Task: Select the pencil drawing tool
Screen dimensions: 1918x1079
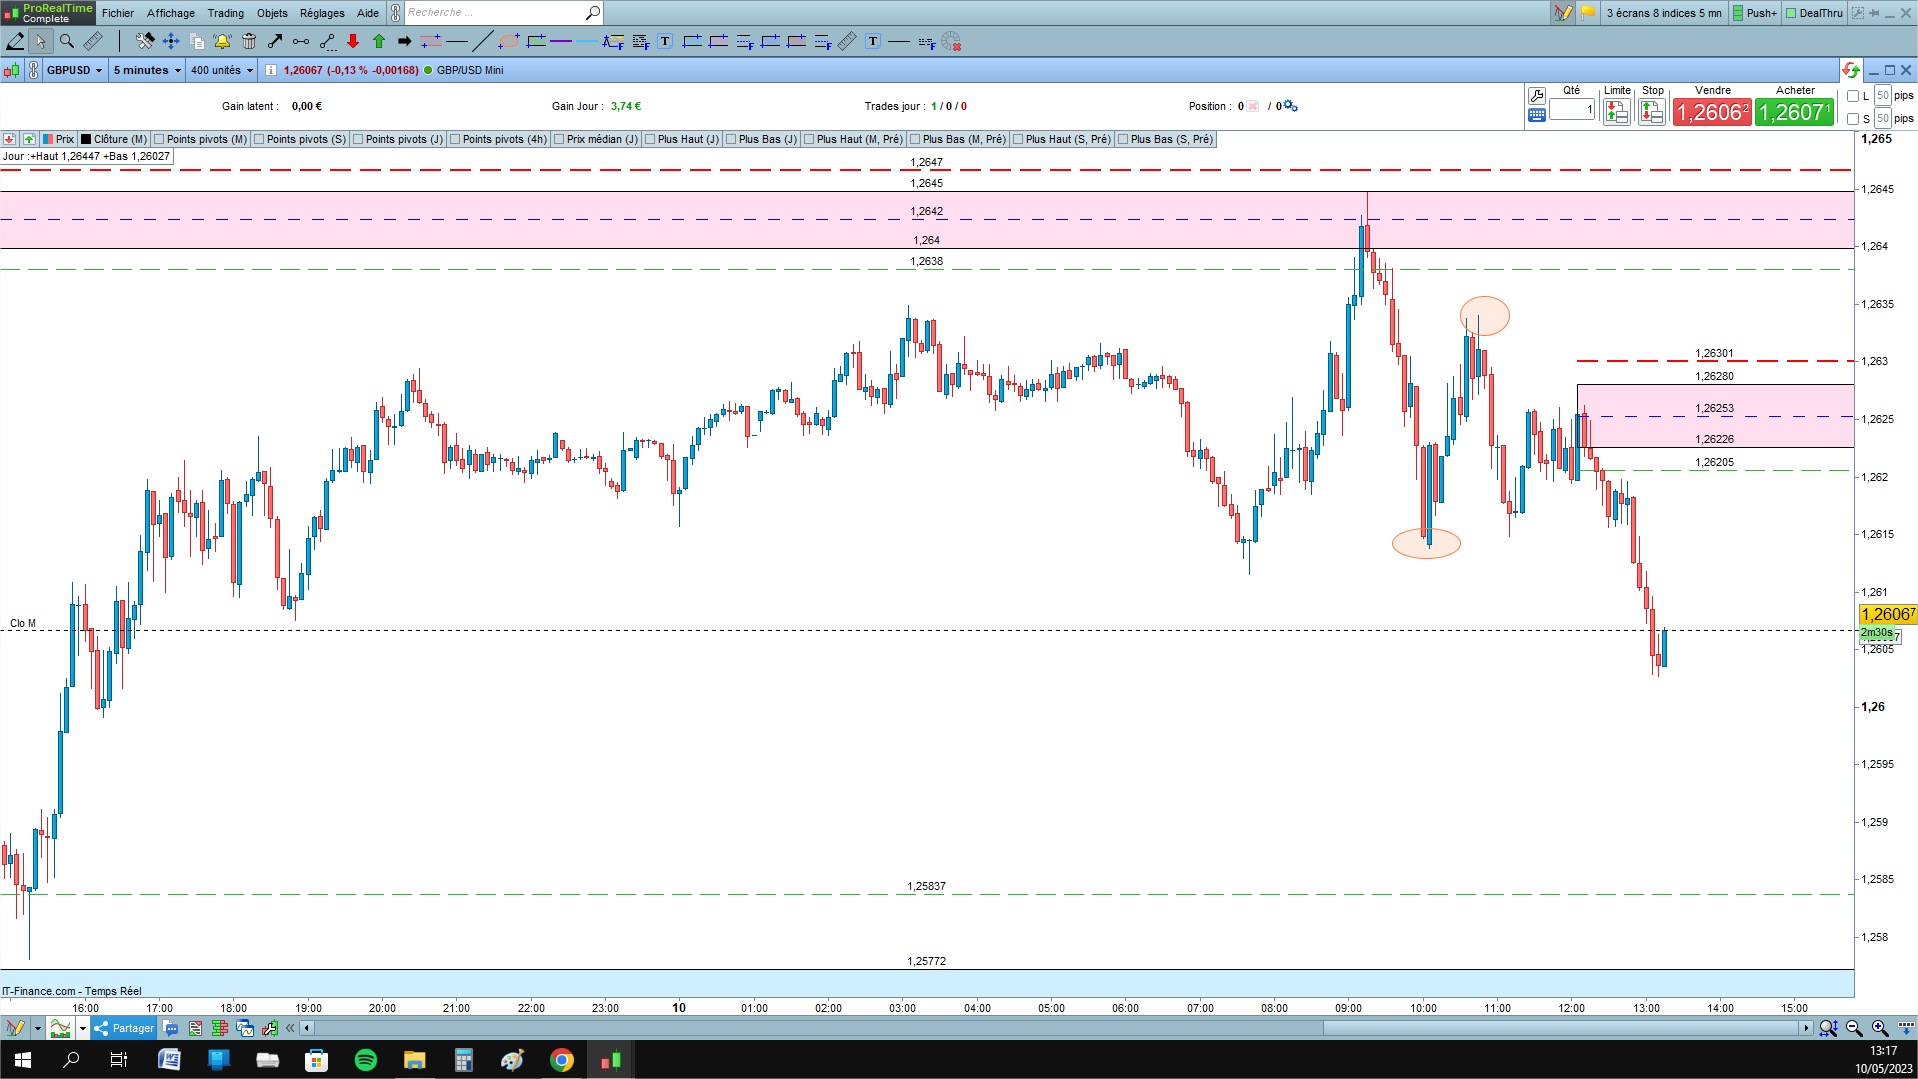Action: coord(15,41)
